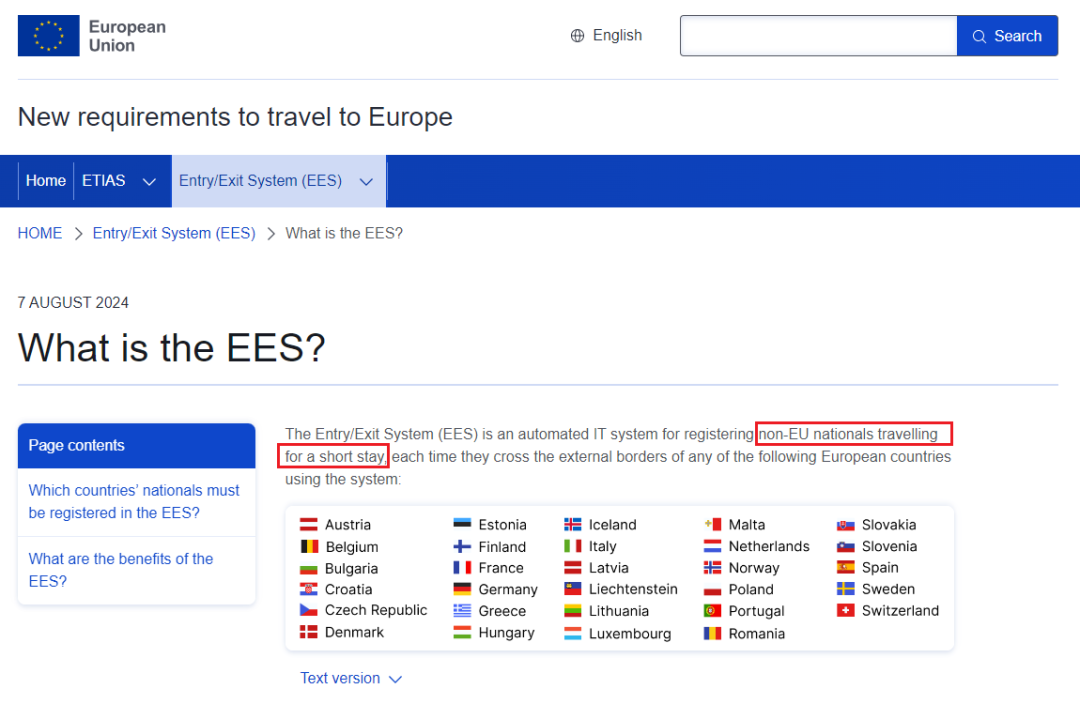Open 'What are the benefits of the EES?' link
Image resolution: width=1080 pixels, height=704 pixels.
[x=121, y=570]
